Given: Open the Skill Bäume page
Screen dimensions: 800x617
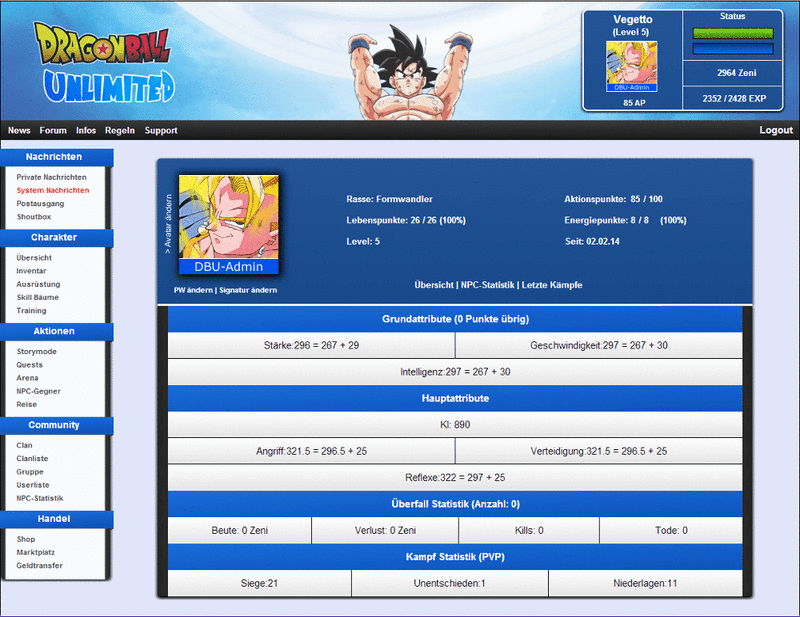Looking at the screenshot, I should 37,297.
